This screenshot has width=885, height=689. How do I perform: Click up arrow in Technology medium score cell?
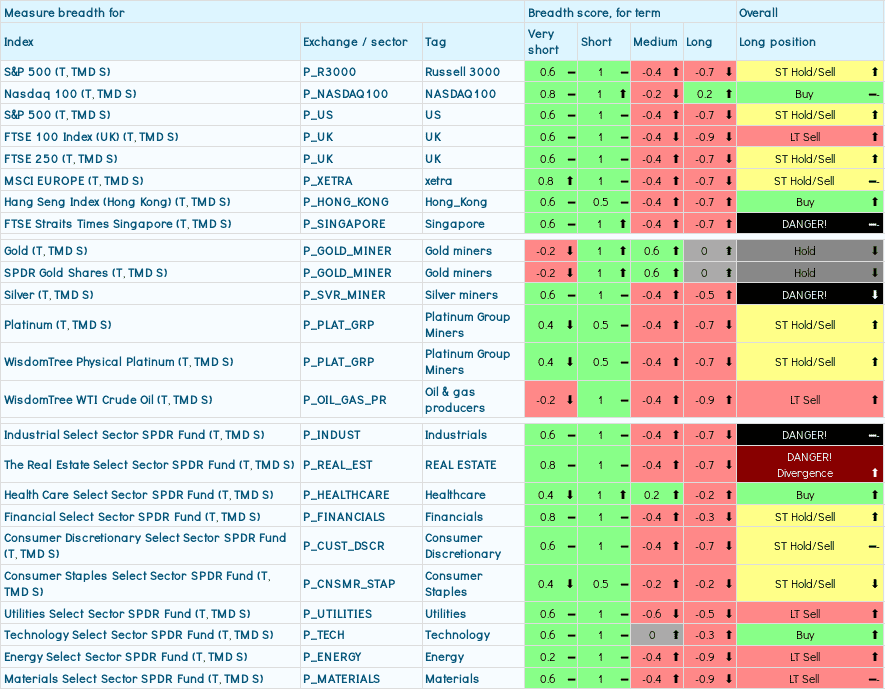tap(676, 635)
